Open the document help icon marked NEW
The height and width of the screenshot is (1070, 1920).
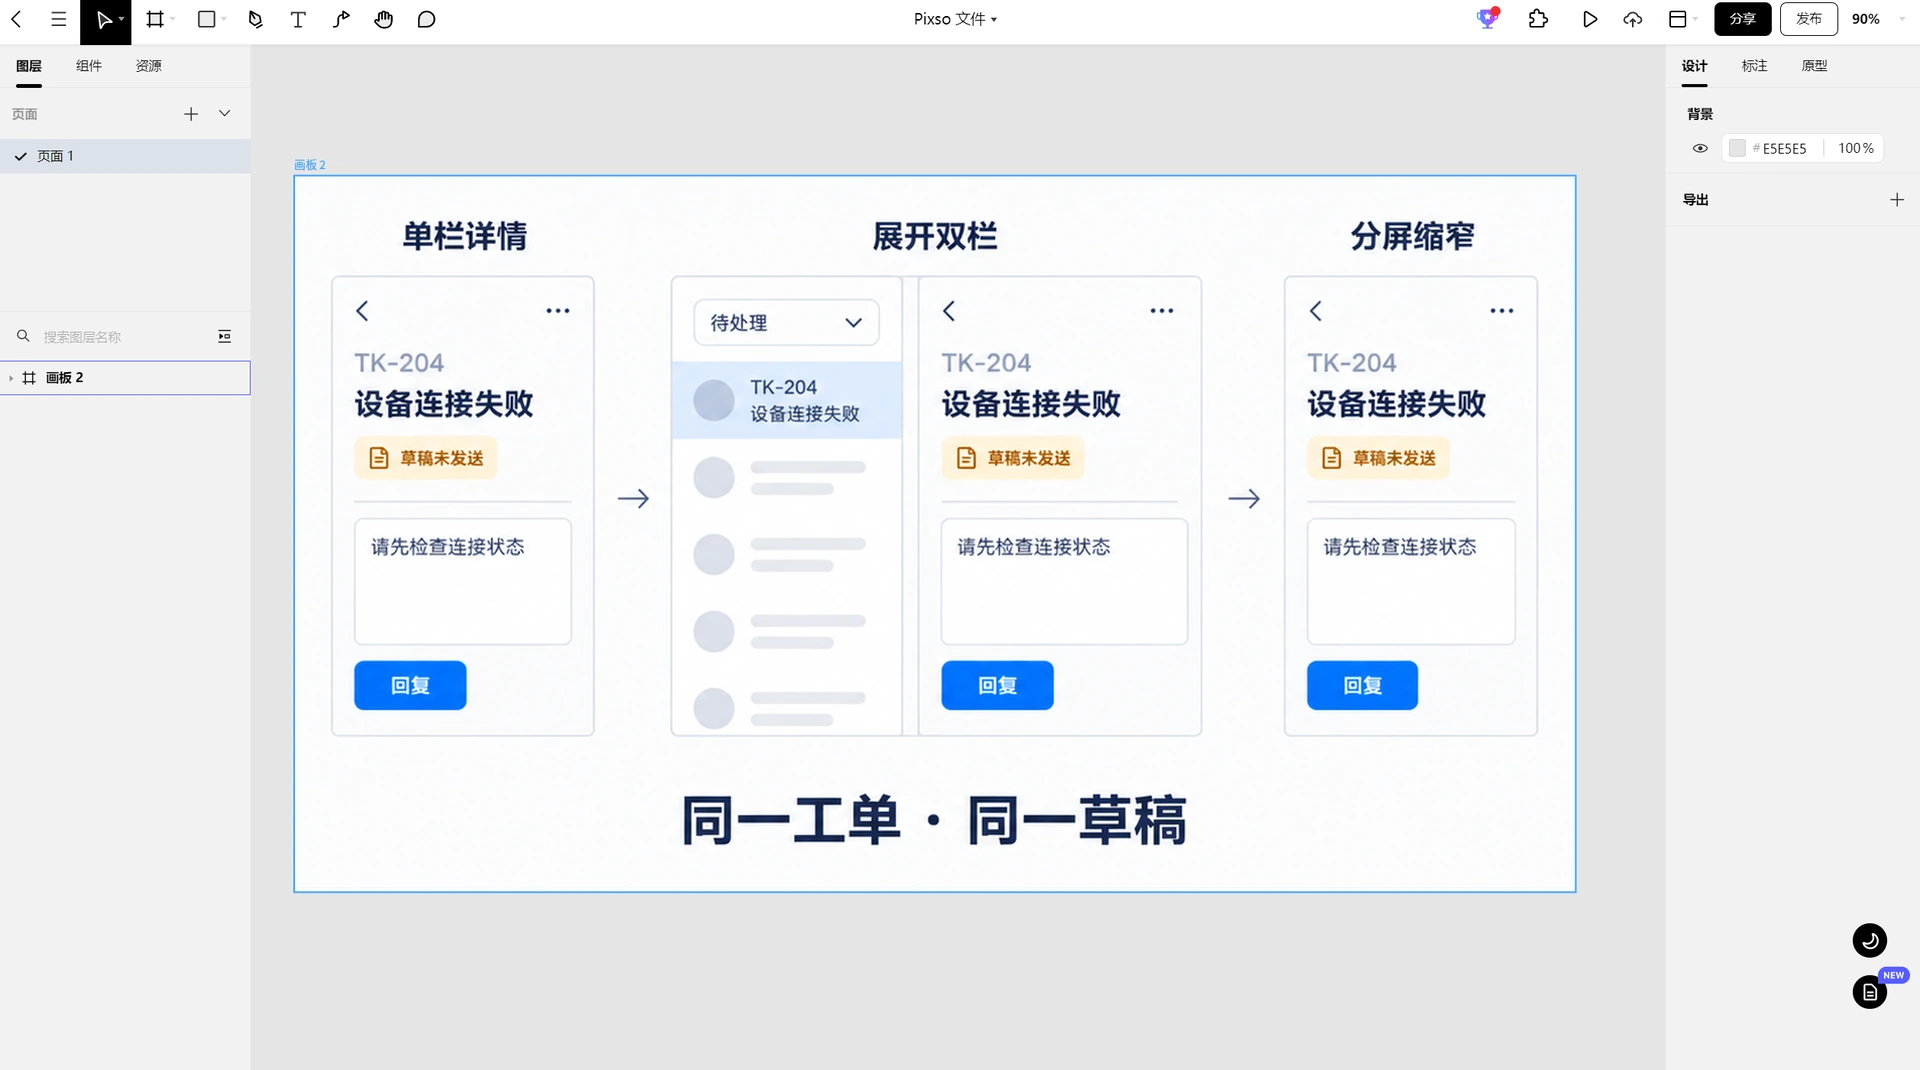click(x=1870, y=992)
